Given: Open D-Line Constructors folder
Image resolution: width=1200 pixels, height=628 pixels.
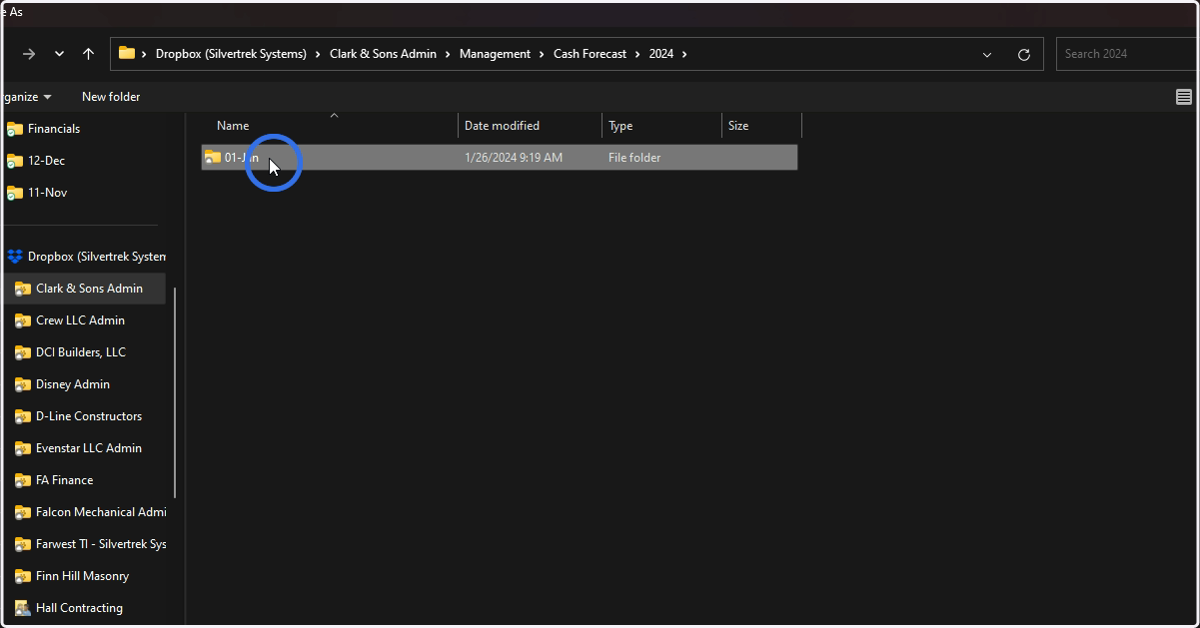Looking at the screenshot, I should click(89, 417).
